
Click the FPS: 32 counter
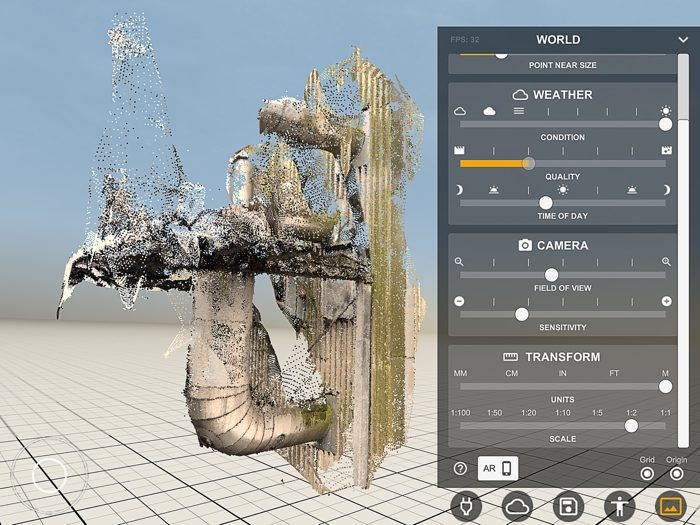pyautogui.click(x=465, y=40)
